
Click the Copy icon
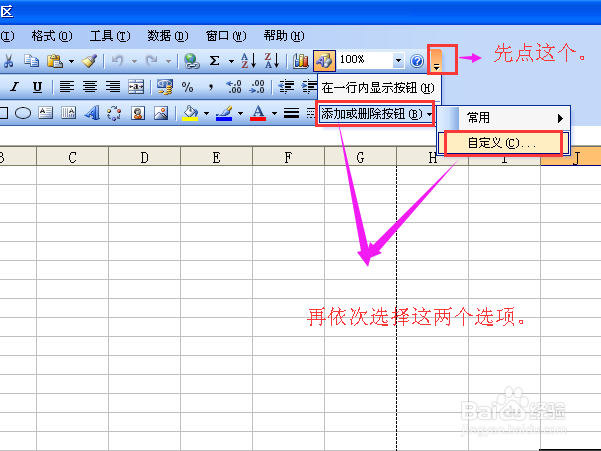(31, 61)
